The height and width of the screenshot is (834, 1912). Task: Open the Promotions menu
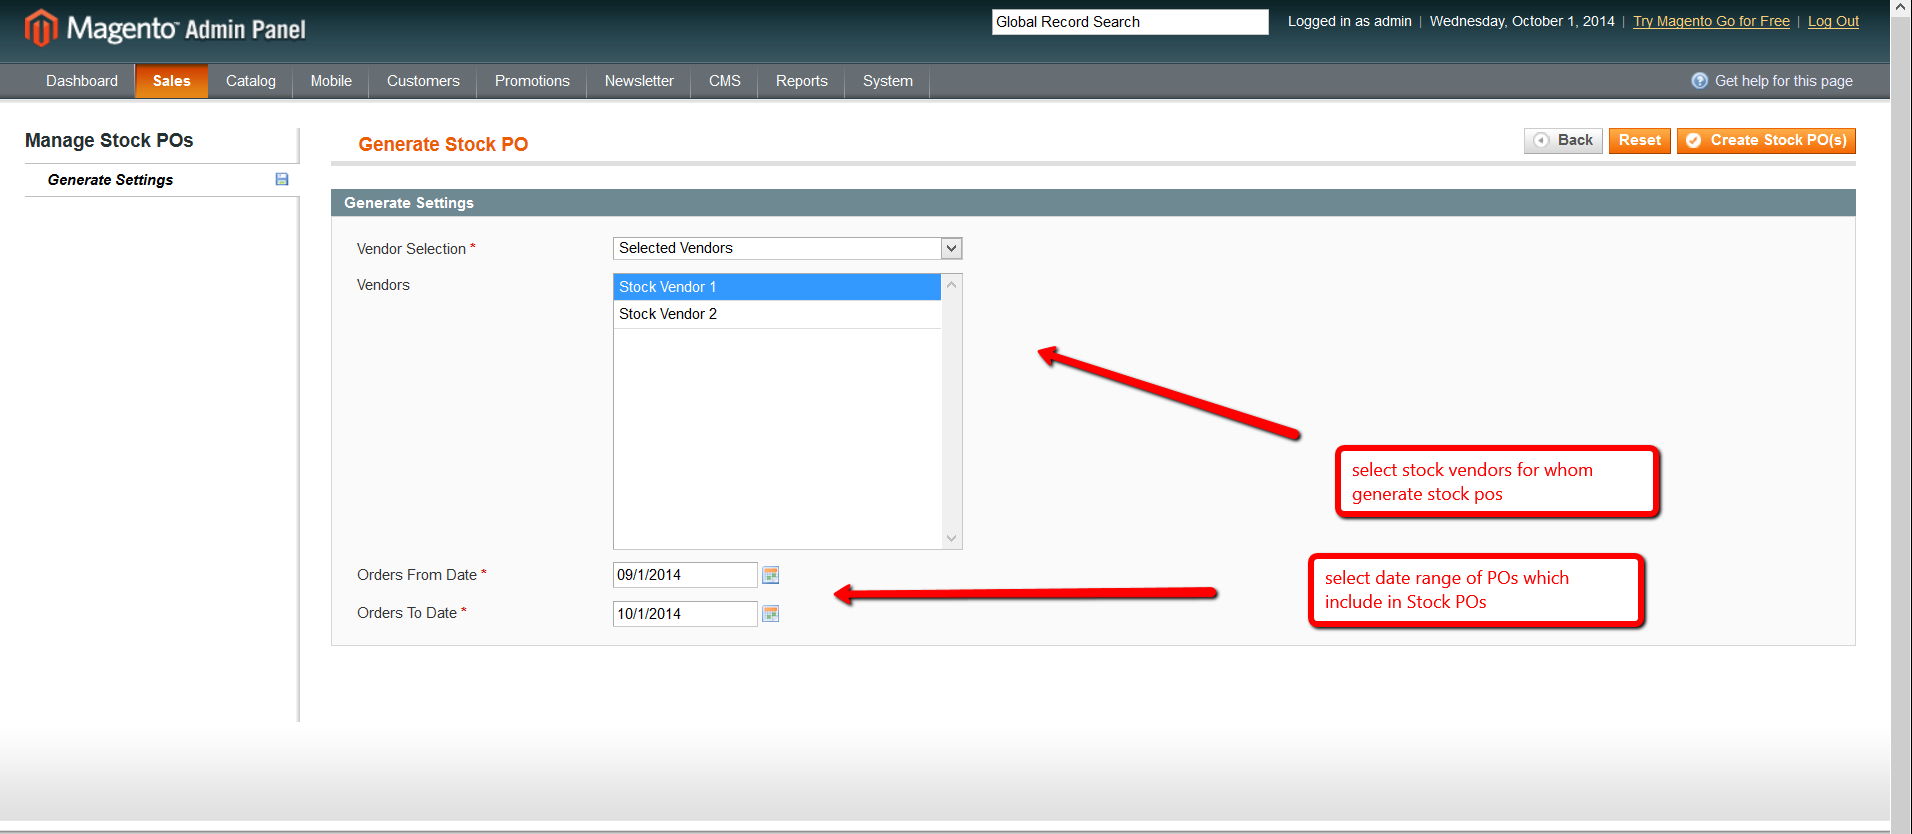[x=532, y=81]
